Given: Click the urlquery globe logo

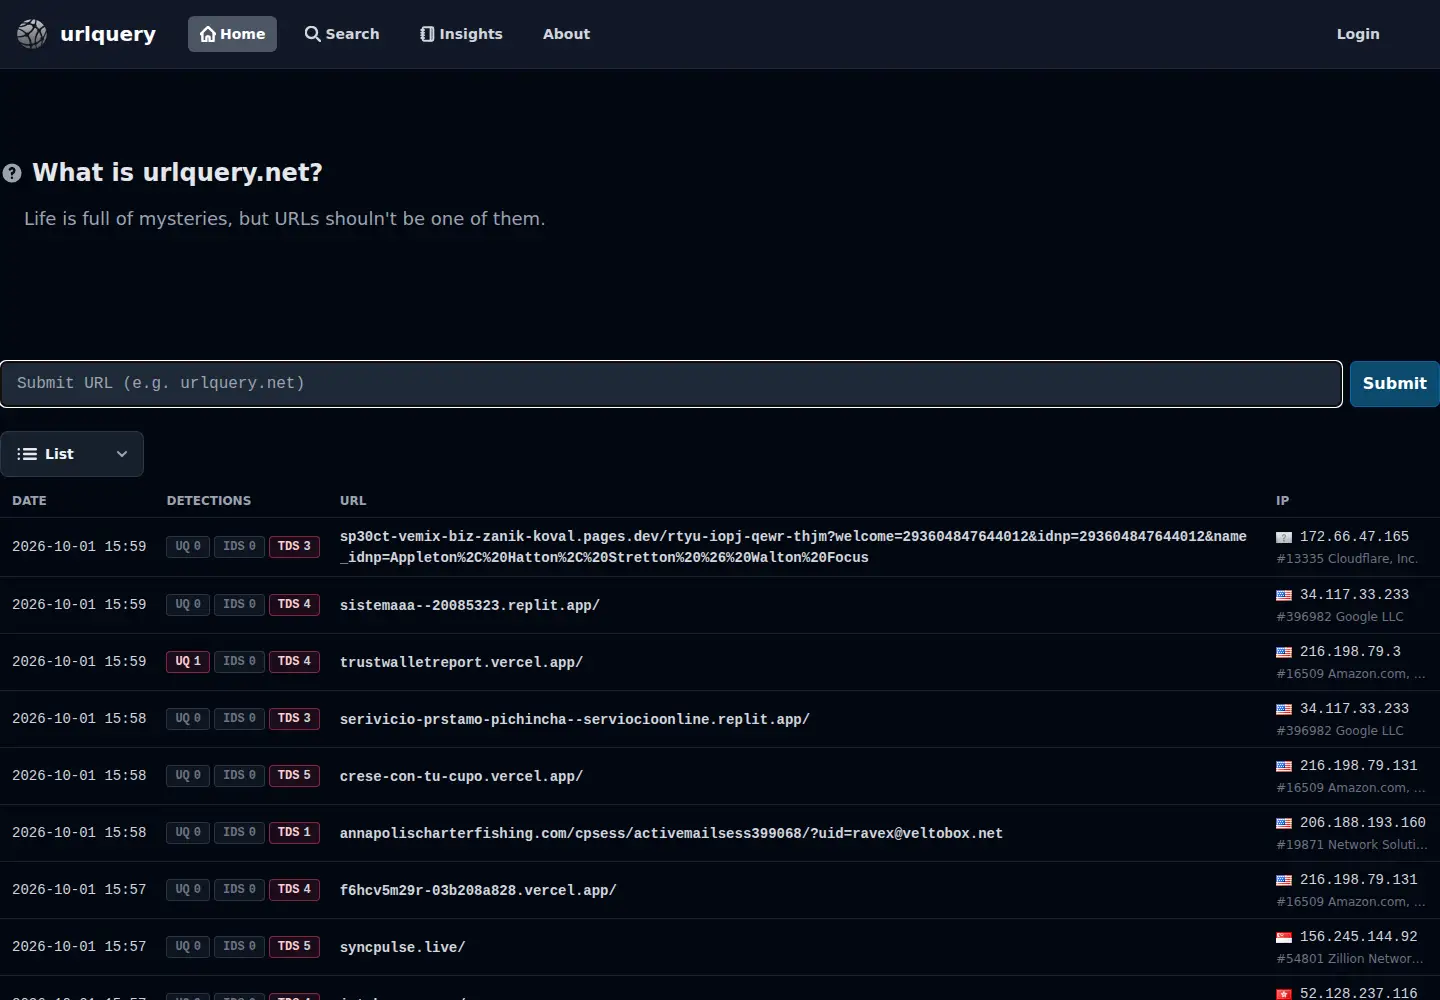Looking at the screenshot, I should [32, 34].
